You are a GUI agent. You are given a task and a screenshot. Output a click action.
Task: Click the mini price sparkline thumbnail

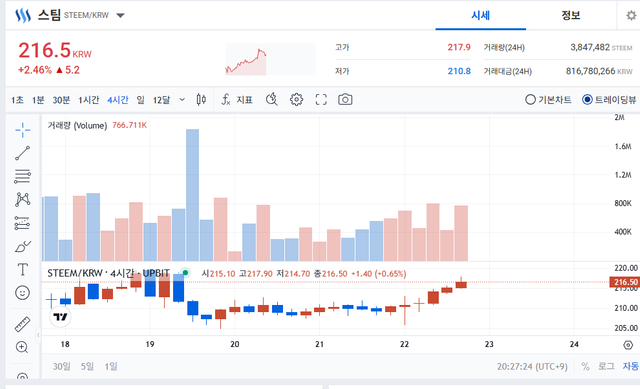[271, 60]
